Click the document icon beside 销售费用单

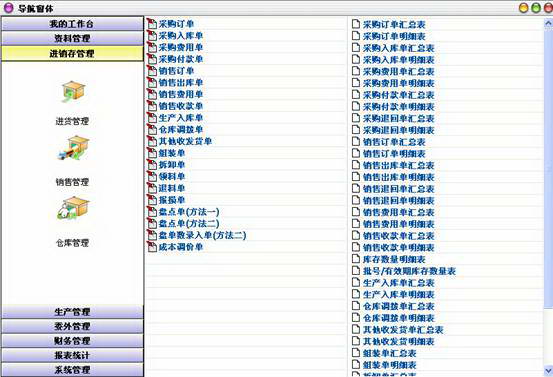[x=152, y=94]
